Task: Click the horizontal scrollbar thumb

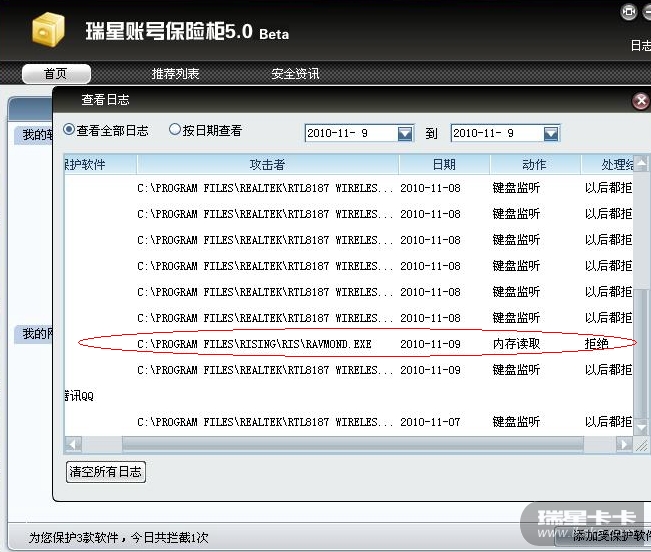Action: coord(353,445)
